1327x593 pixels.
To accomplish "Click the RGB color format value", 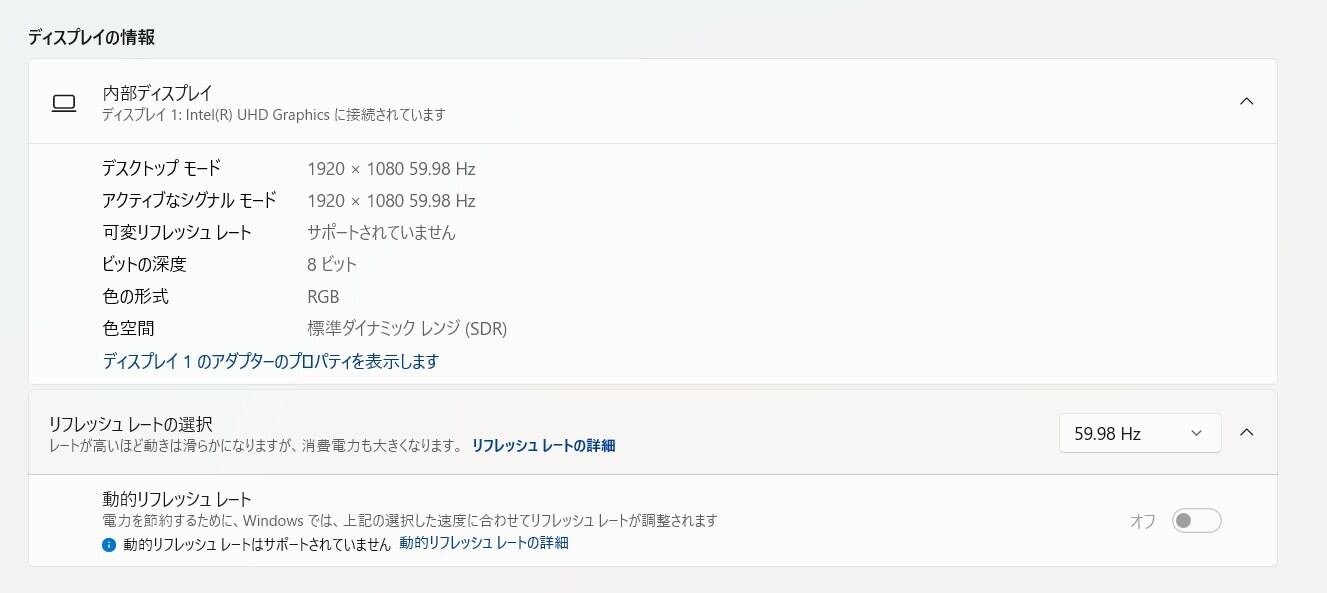I will pyautogui.click(x=323, y=296).
